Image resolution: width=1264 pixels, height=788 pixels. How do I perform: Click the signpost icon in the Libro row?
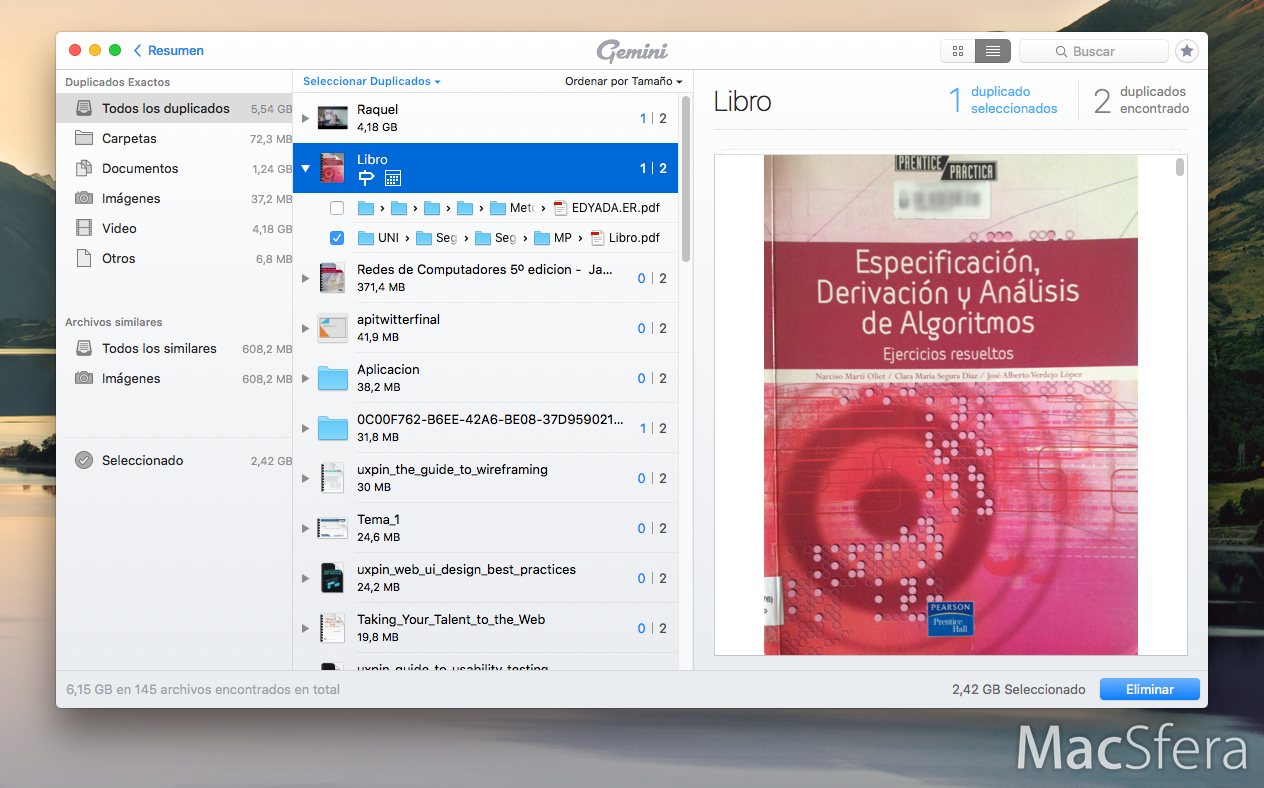tap(366, 178)
